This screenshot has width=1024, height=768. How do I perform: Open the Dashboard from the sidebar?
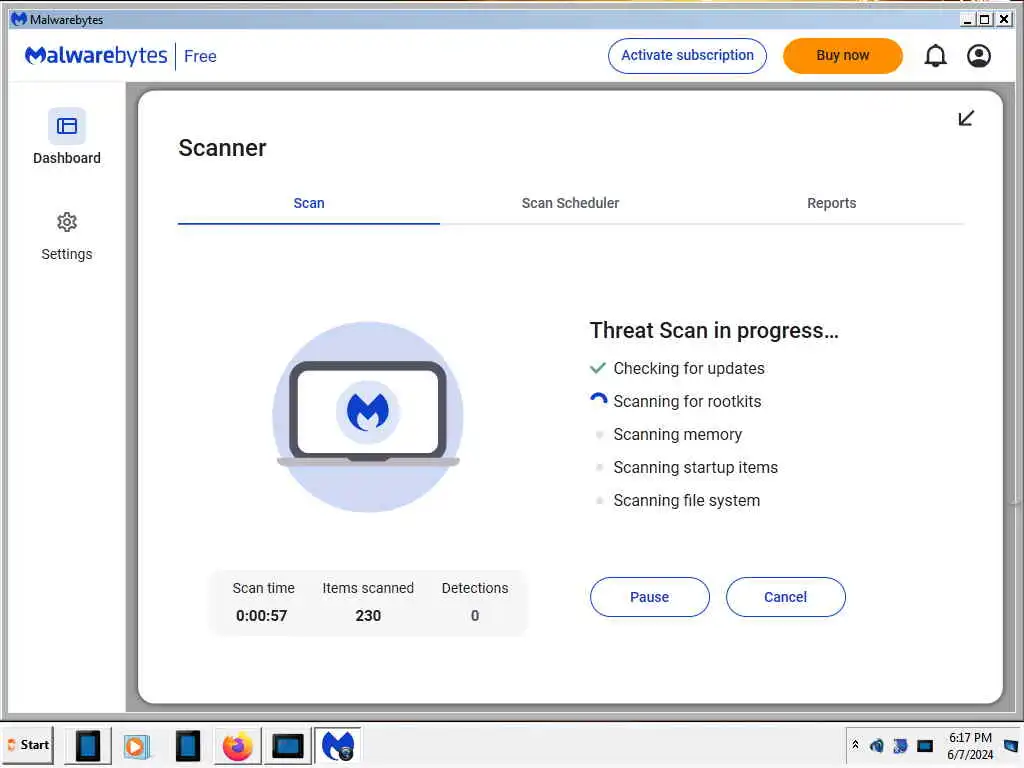[x=67, y=136]
